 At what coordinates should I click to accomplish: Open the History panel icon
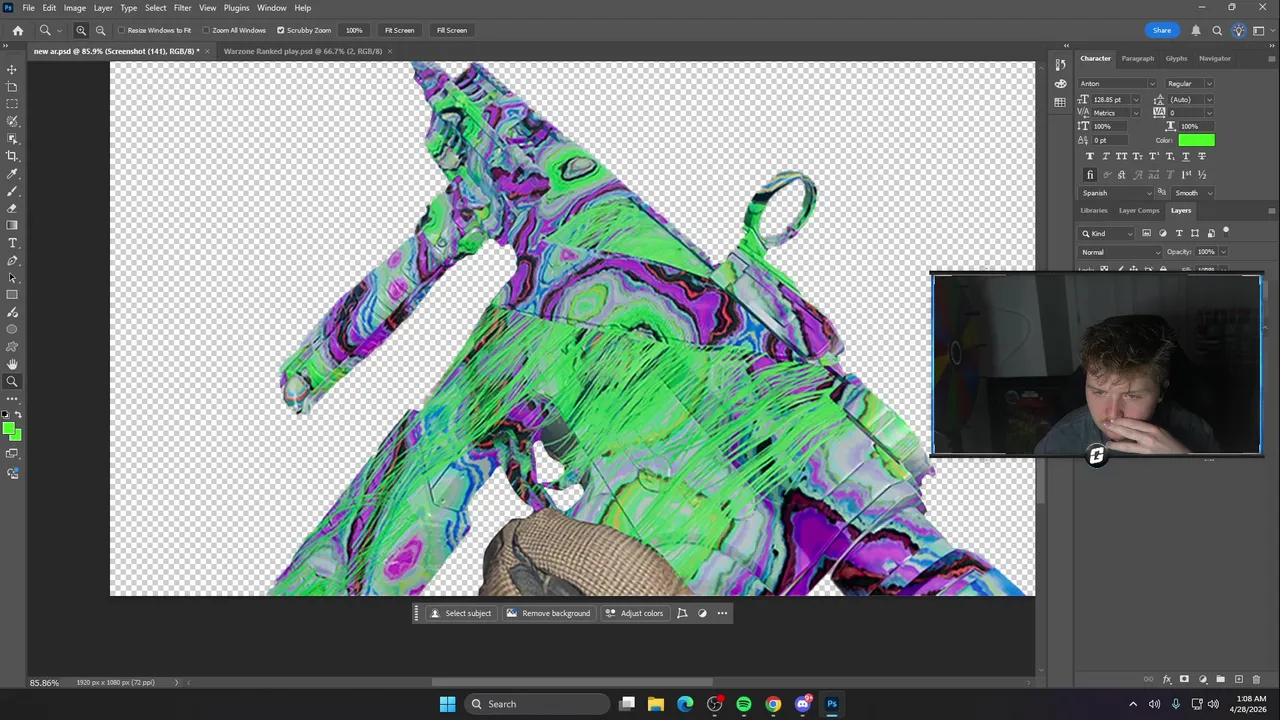pos(1060,65)
